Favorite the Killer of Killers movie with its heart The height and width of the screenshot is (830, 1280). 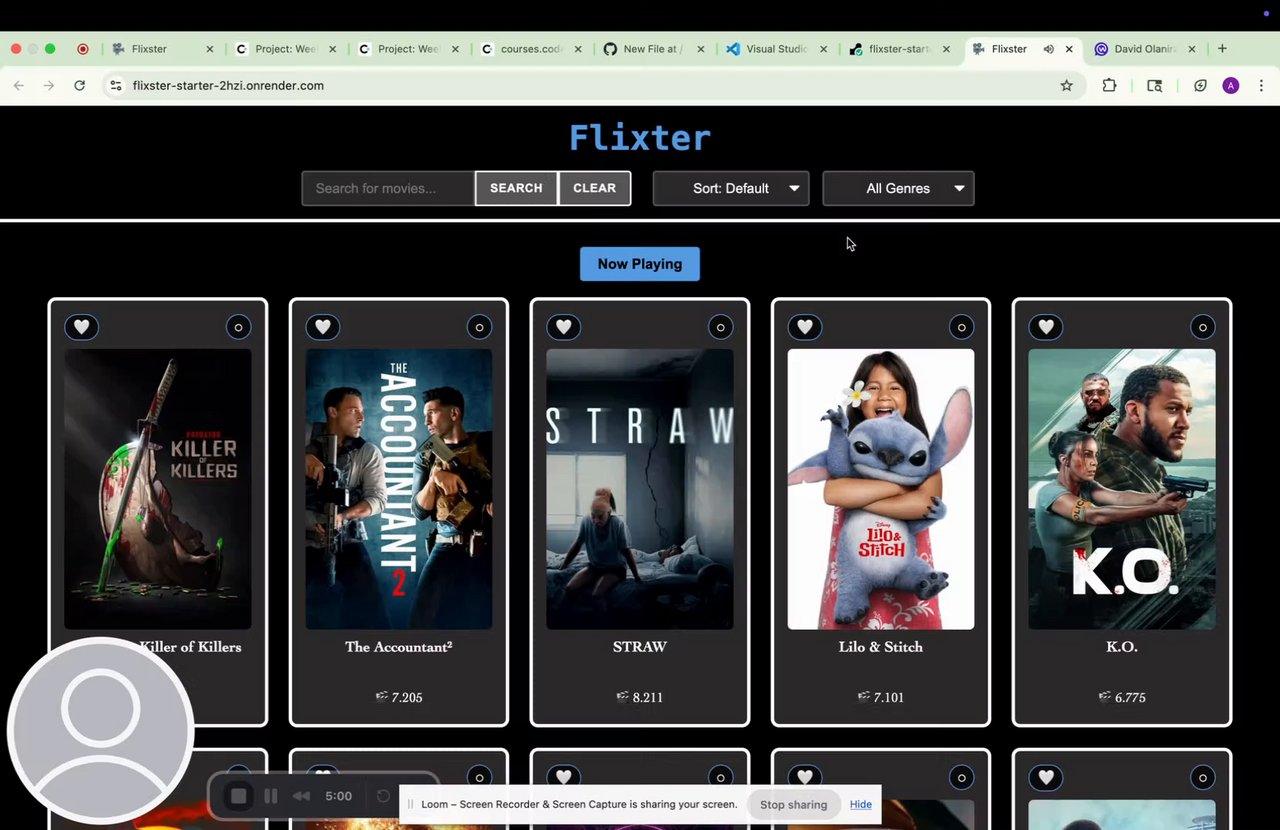(82, 327)
